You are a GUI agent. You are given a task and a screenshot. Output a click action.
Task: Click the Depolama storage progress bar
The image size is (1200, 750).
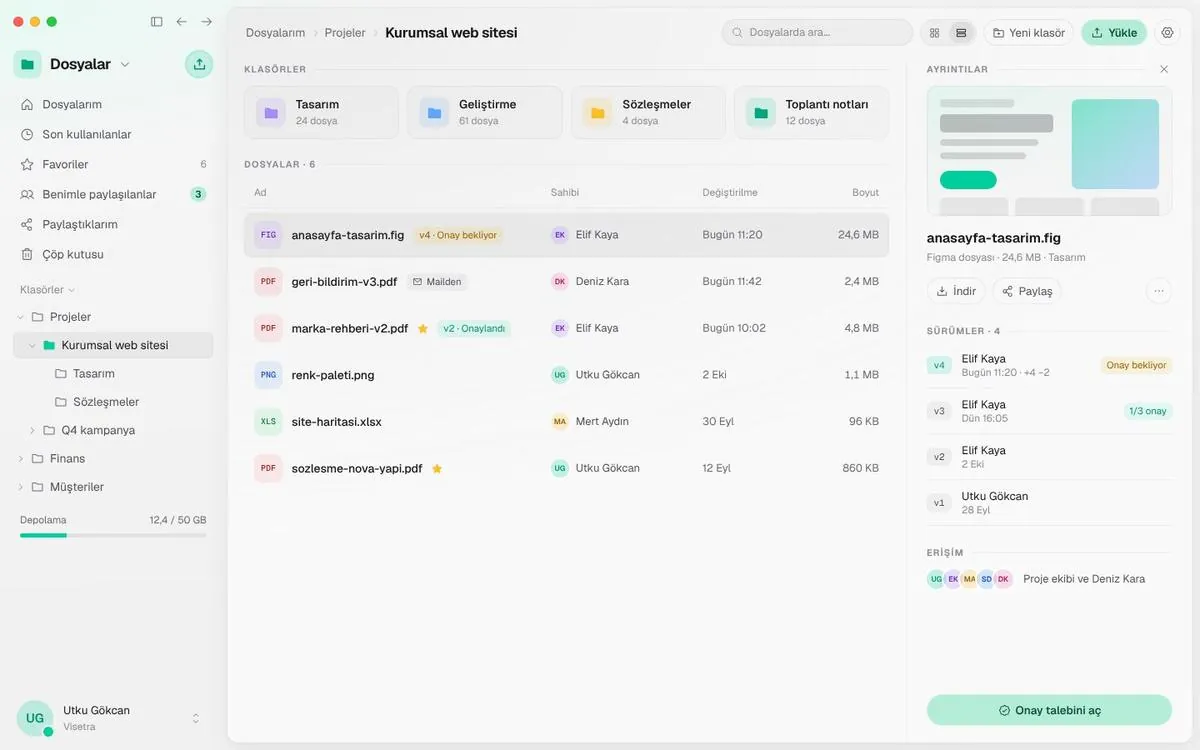pyautogui.click(x=113, y=535)
